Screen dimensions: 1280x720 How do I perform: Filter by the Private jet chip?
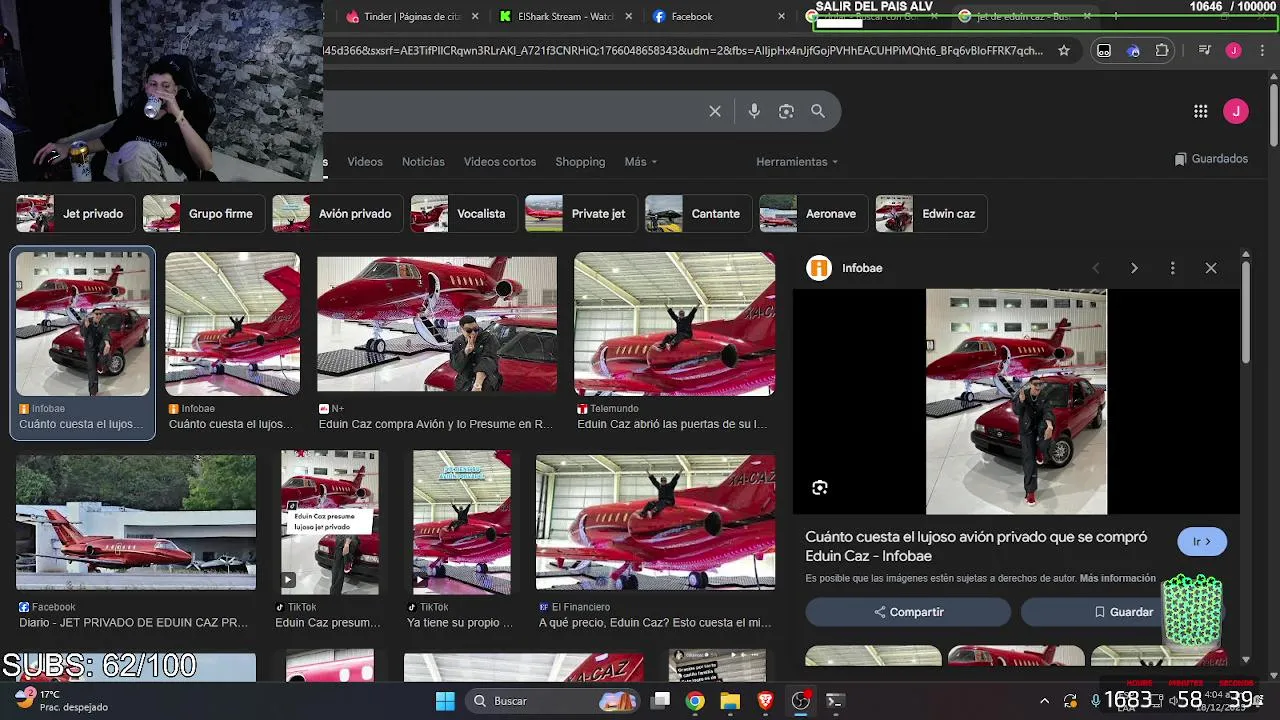[581, 214]
